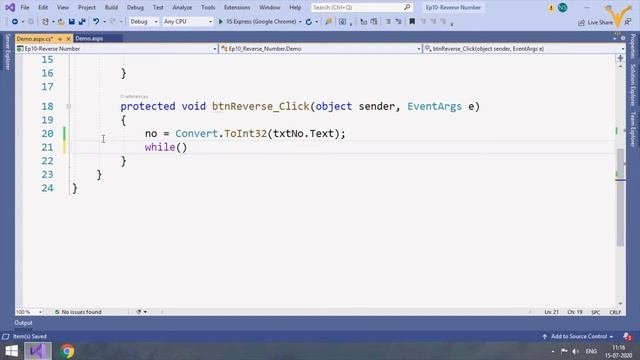The height and width of the screenshot is (360, 640).
Task: Open the Extensions menu
Action: coord(237,7)
